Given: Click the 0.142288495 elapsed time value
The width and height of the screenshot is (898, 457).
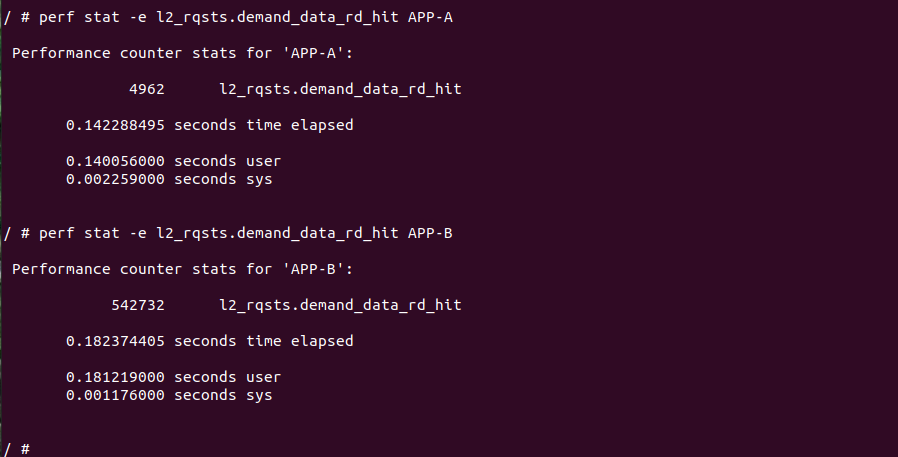Looking at the screenshot, I should (x=118, y=125).
